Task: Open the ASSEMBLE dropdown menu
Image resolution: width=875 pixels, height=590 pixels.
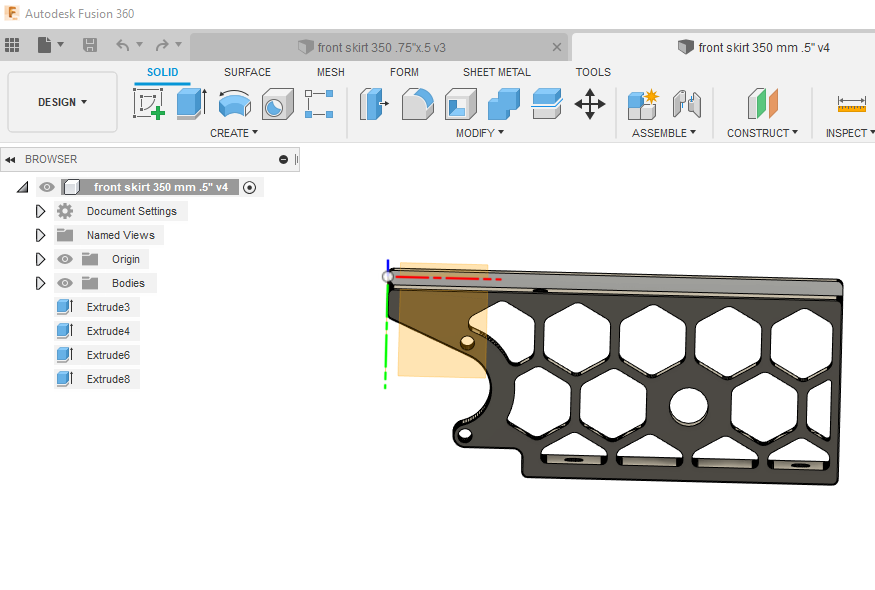Action: (664, 133)
